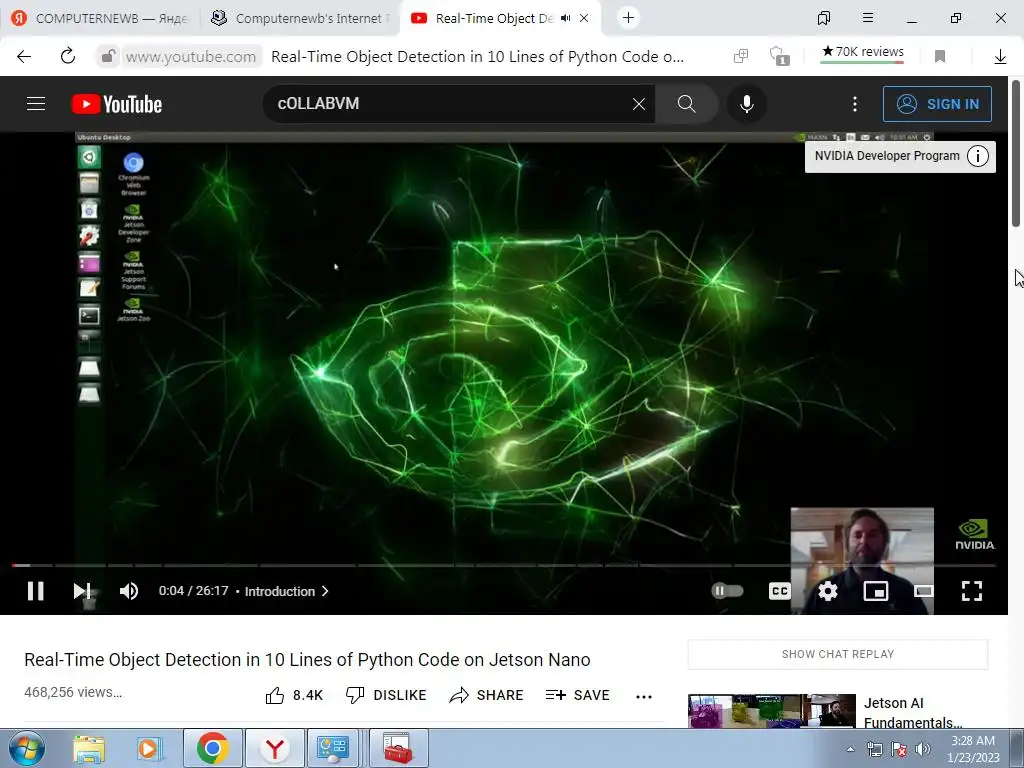The height and width of the screenshot is (768, 1024).
Task: Skip to the next video
Action: point(82,591)
